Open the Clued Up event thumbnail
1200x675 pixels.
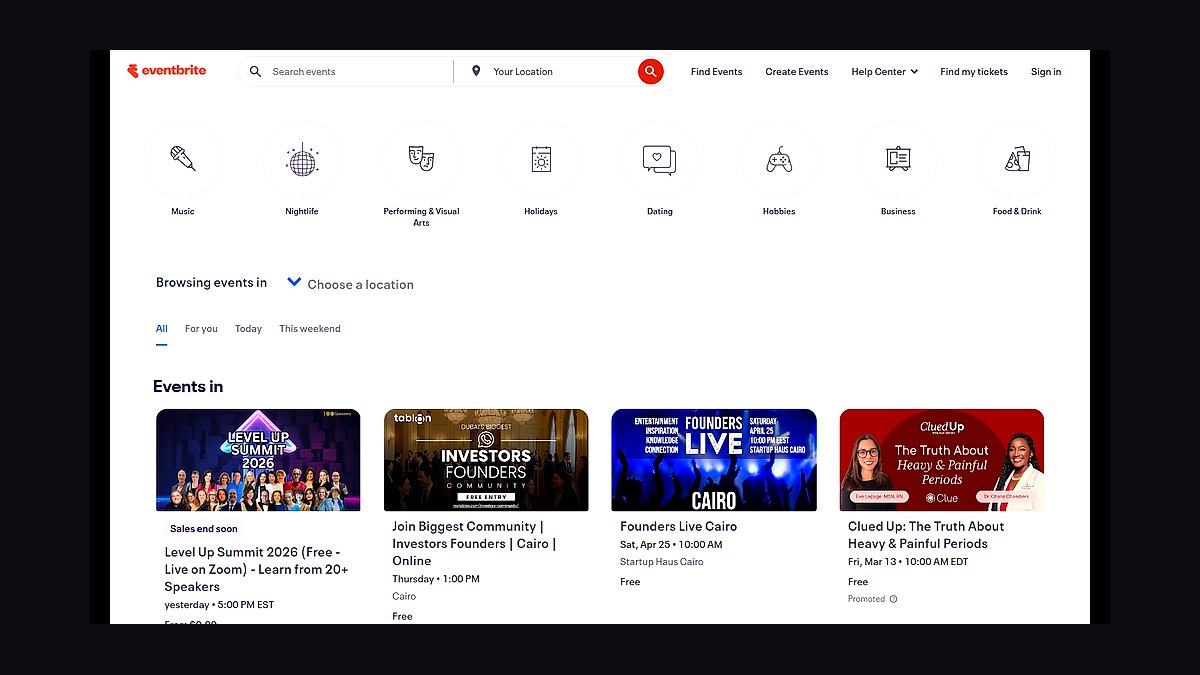pos(942,460)
